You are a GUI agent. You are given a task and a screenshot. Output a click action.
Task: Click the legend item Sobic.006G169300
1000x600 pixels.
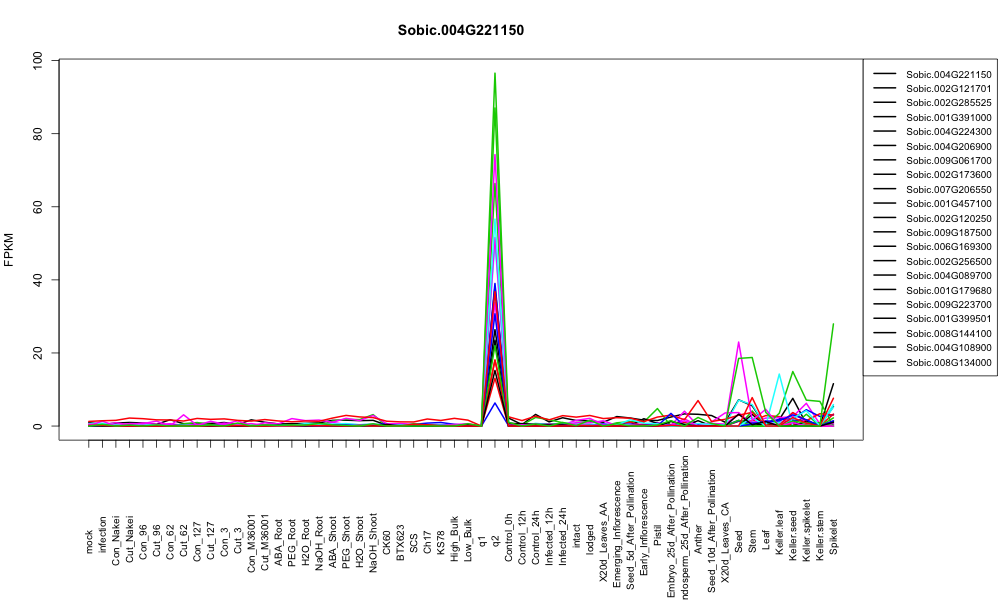948,247
